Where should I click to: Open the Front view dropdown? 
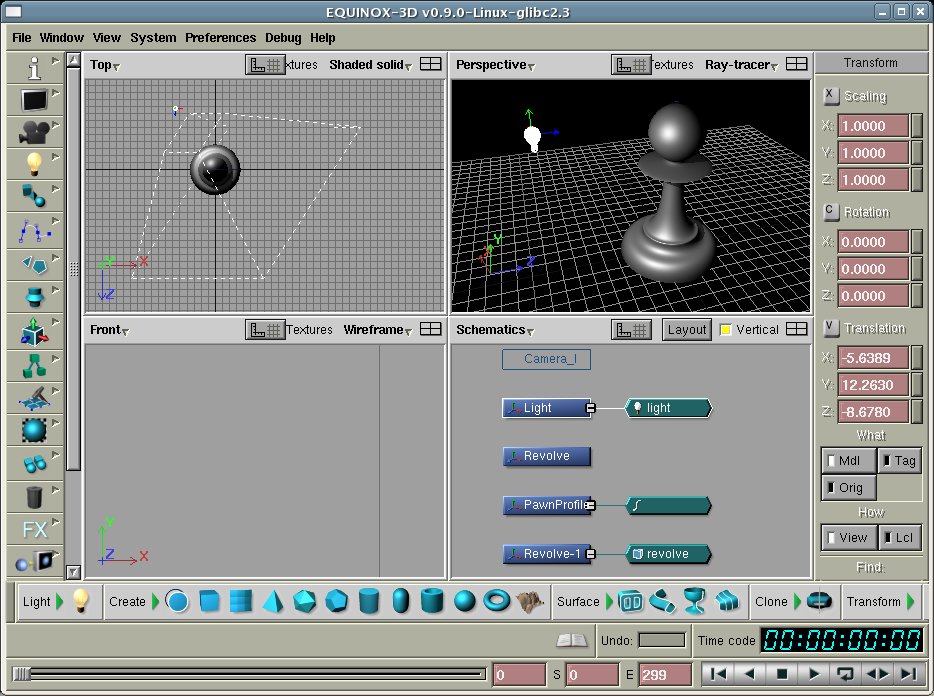(110, 330)
